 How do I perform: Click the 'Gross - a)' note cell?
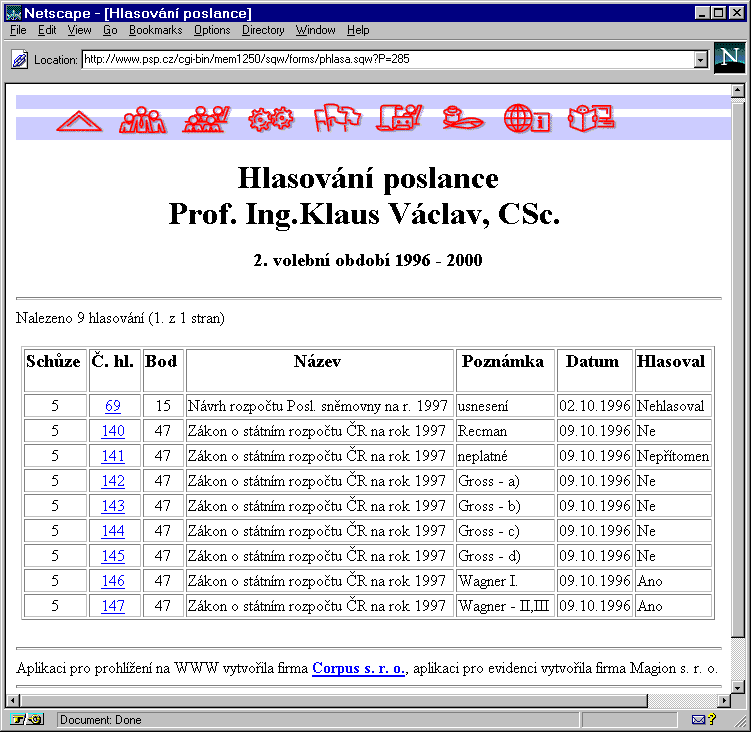click(x=505, y=480)
